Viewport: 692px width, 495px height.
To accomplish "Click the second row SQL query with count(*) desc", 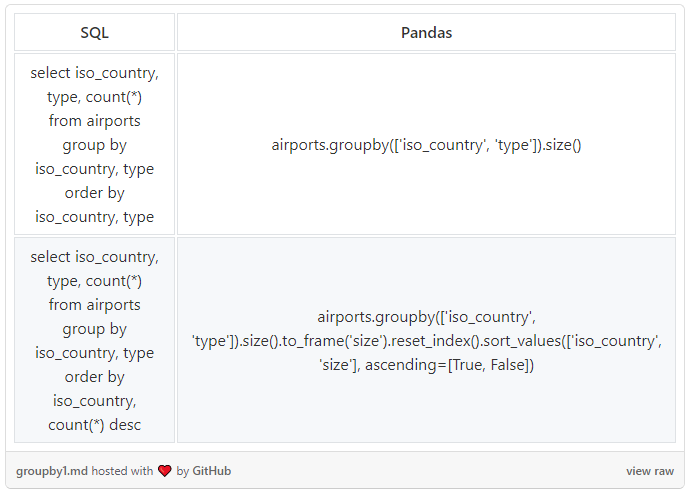I will pos(94,340).
